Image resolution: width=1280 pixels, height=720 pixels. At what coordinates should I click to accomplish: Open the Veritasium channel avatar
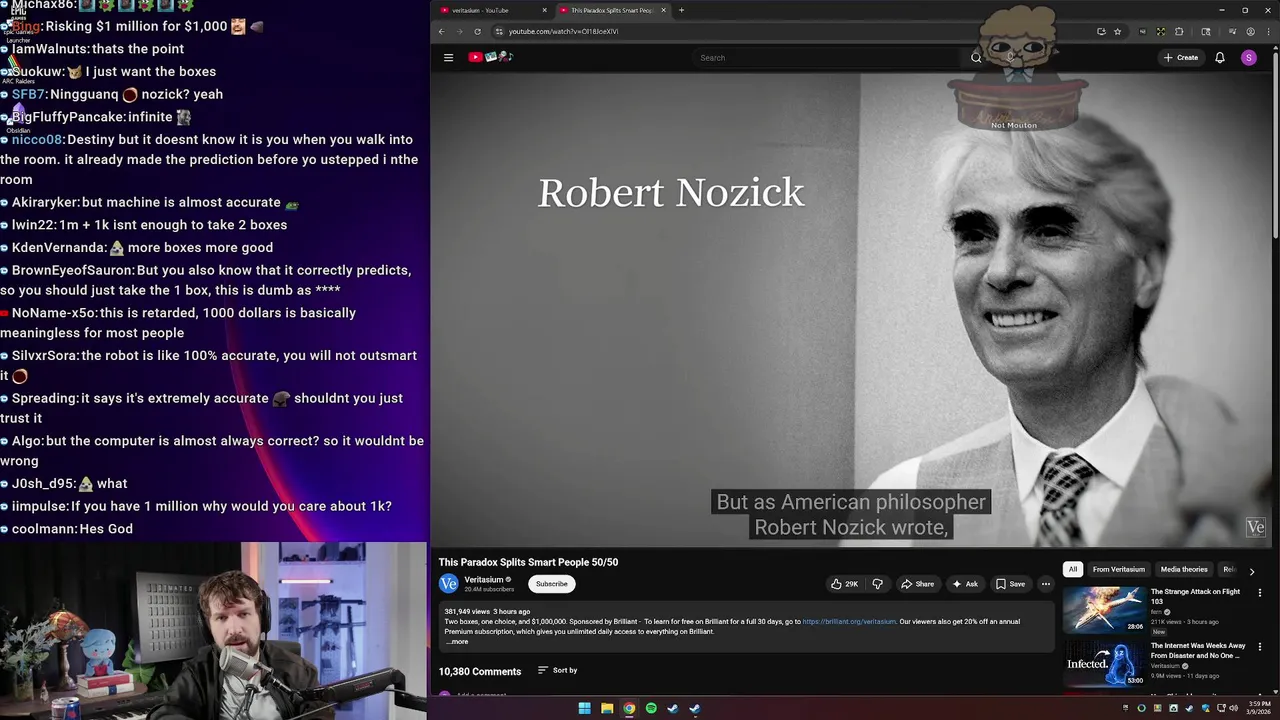pos(448,583)
